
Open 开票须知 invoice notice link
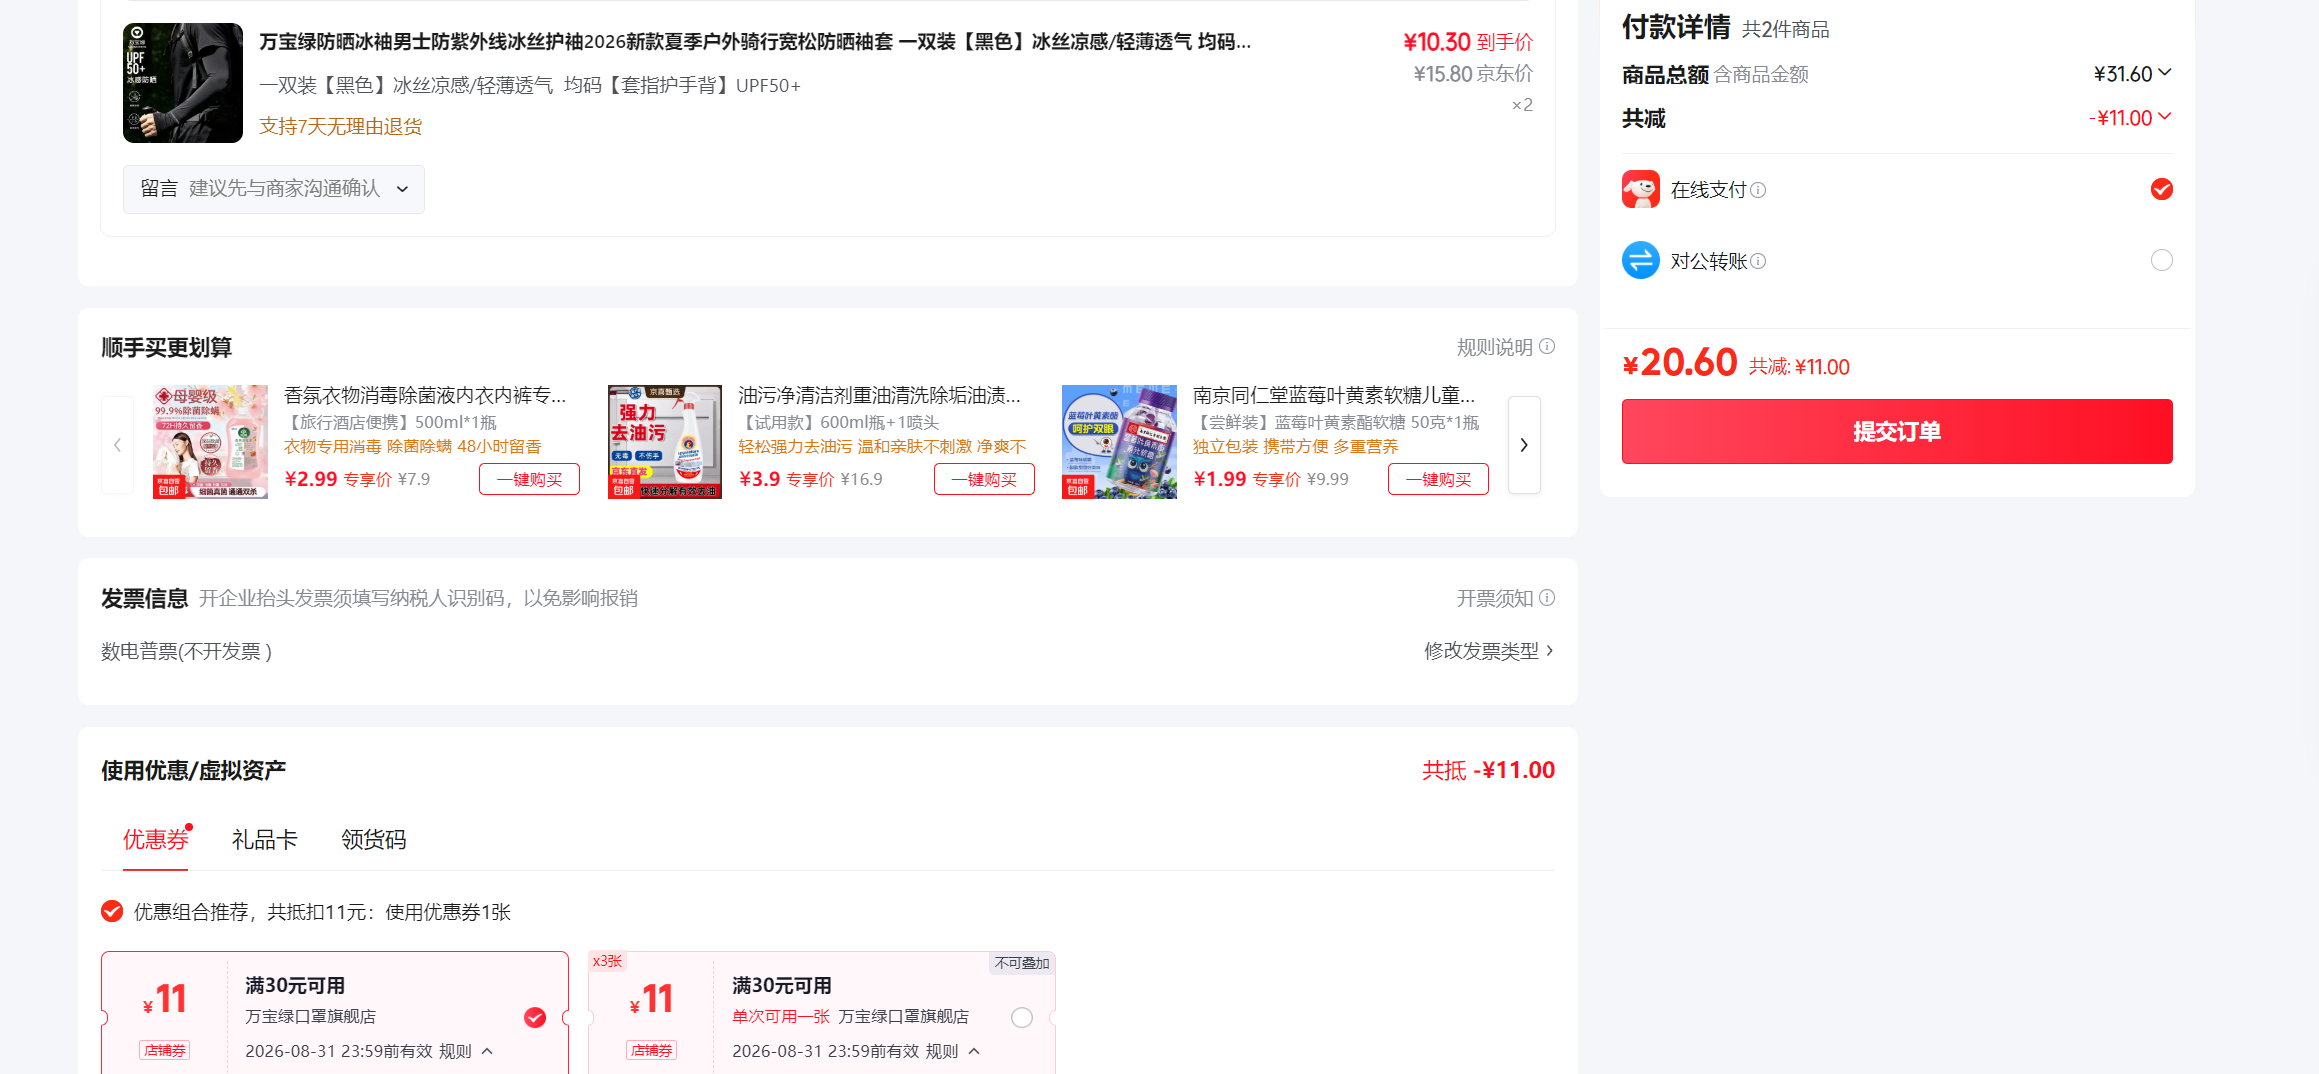pos(1495,598)
